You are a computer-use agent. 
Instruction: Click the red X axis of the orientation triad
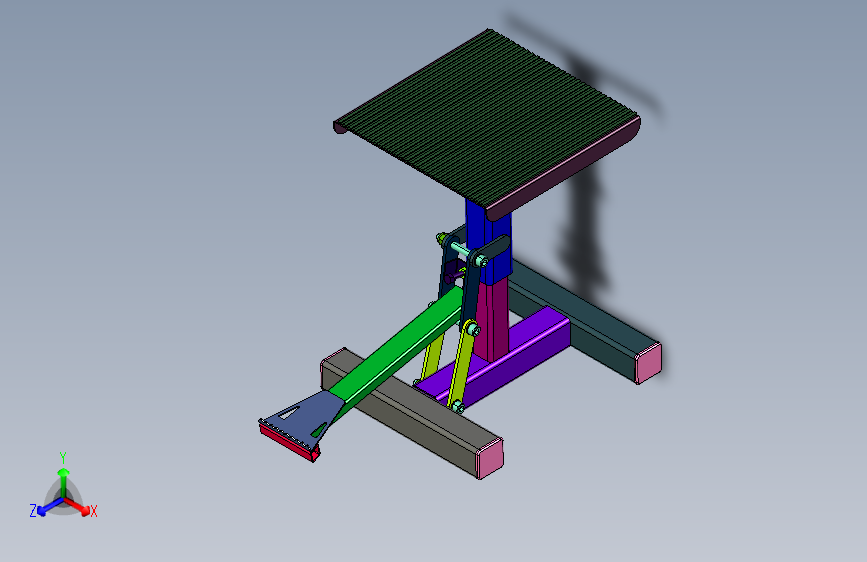click(77, 506)
